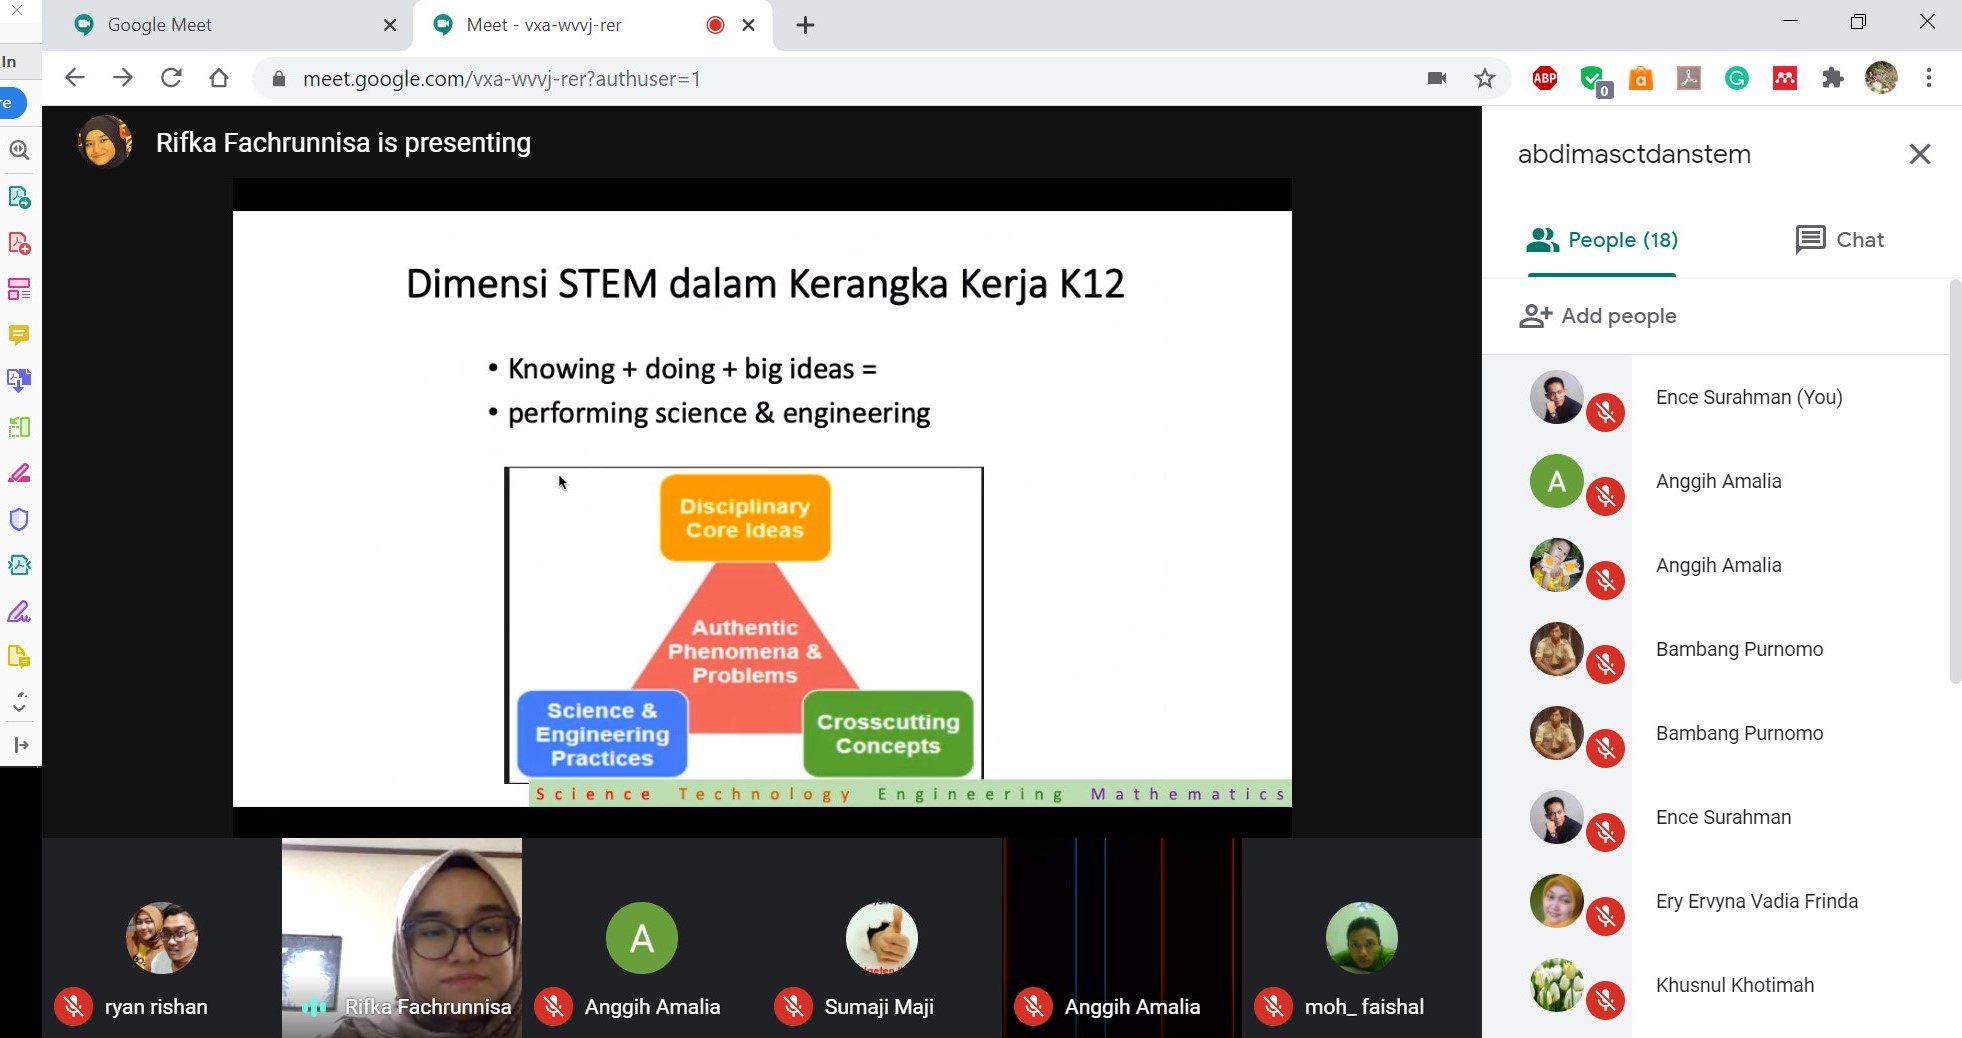The width and height of the screenshot is (1962, 1038).
Task: Toggle the mic icon on ryan rishan's tile
Action: pos(74,1006)
